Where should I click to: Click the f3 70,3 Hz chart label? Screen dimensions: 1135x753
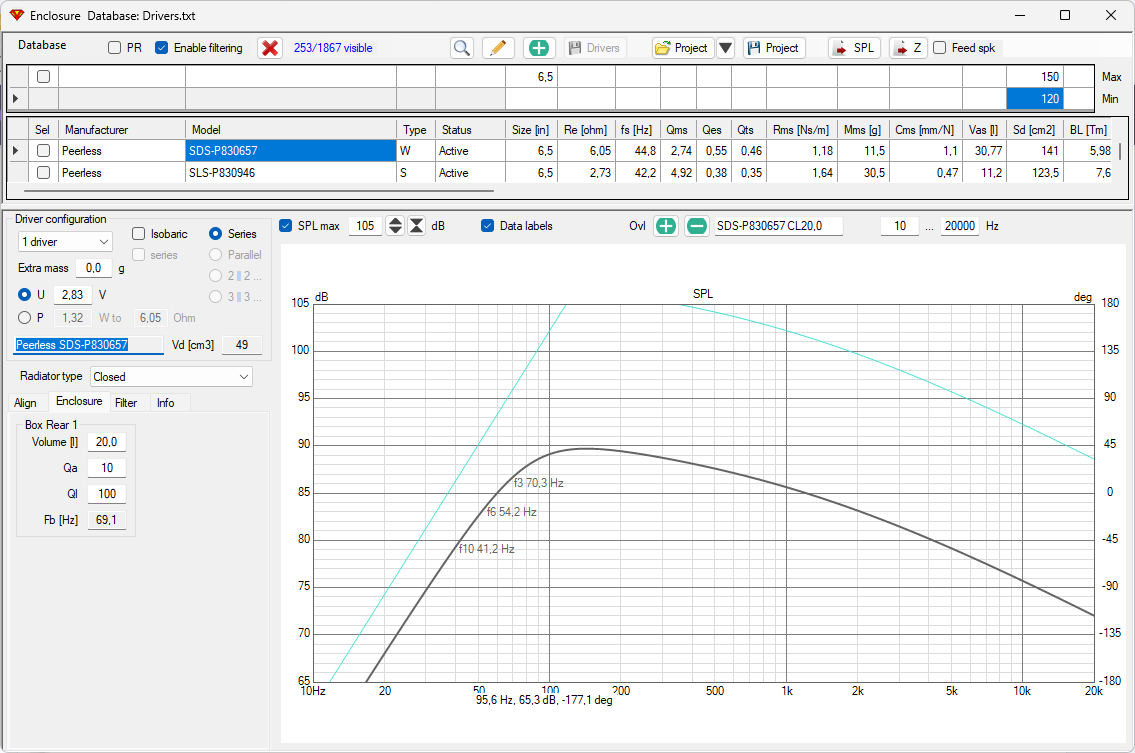point(539,483)
